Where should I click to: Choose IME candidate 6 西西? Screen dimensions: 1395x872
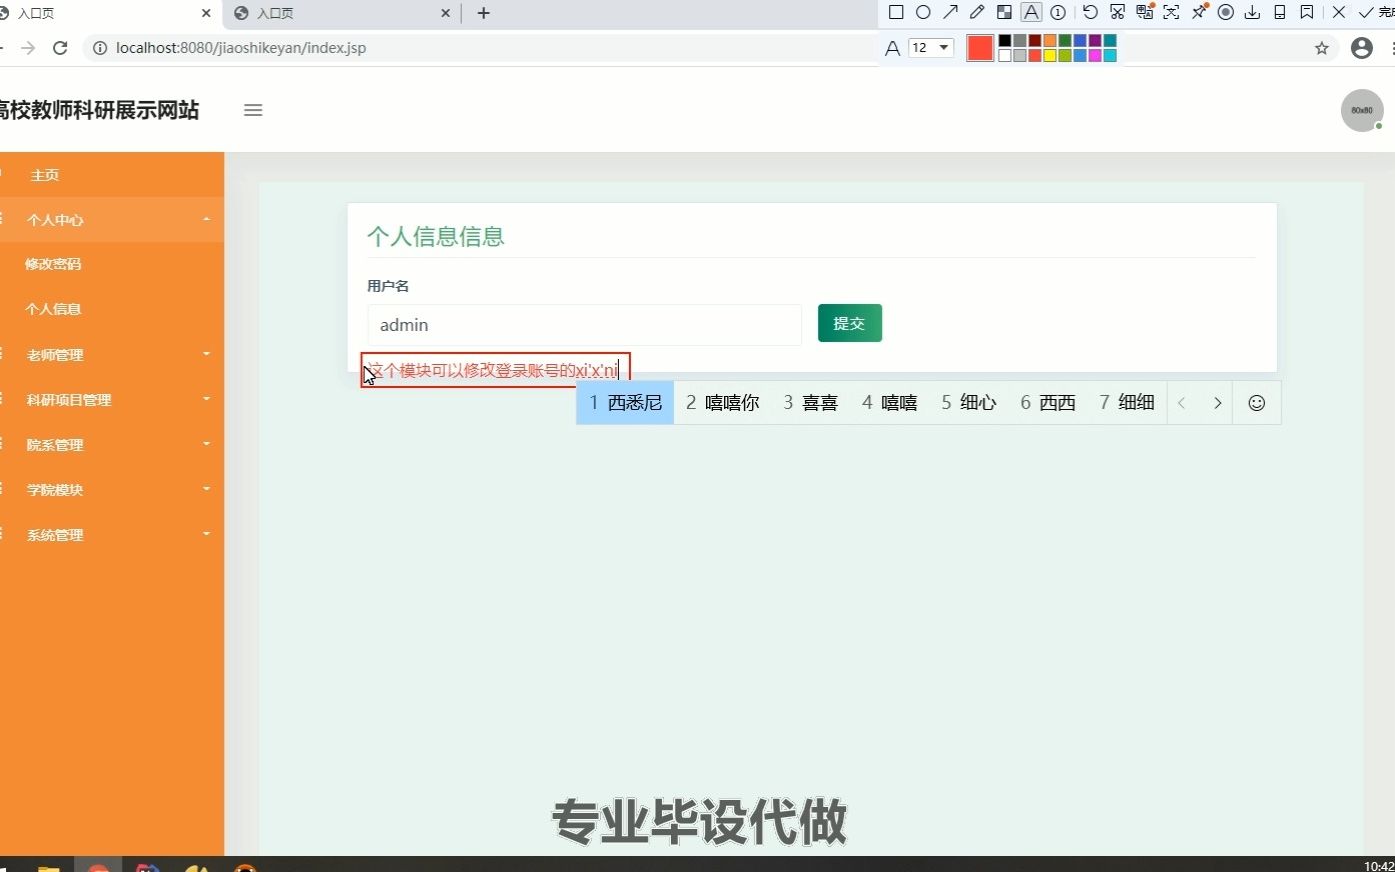[1048, 403]
